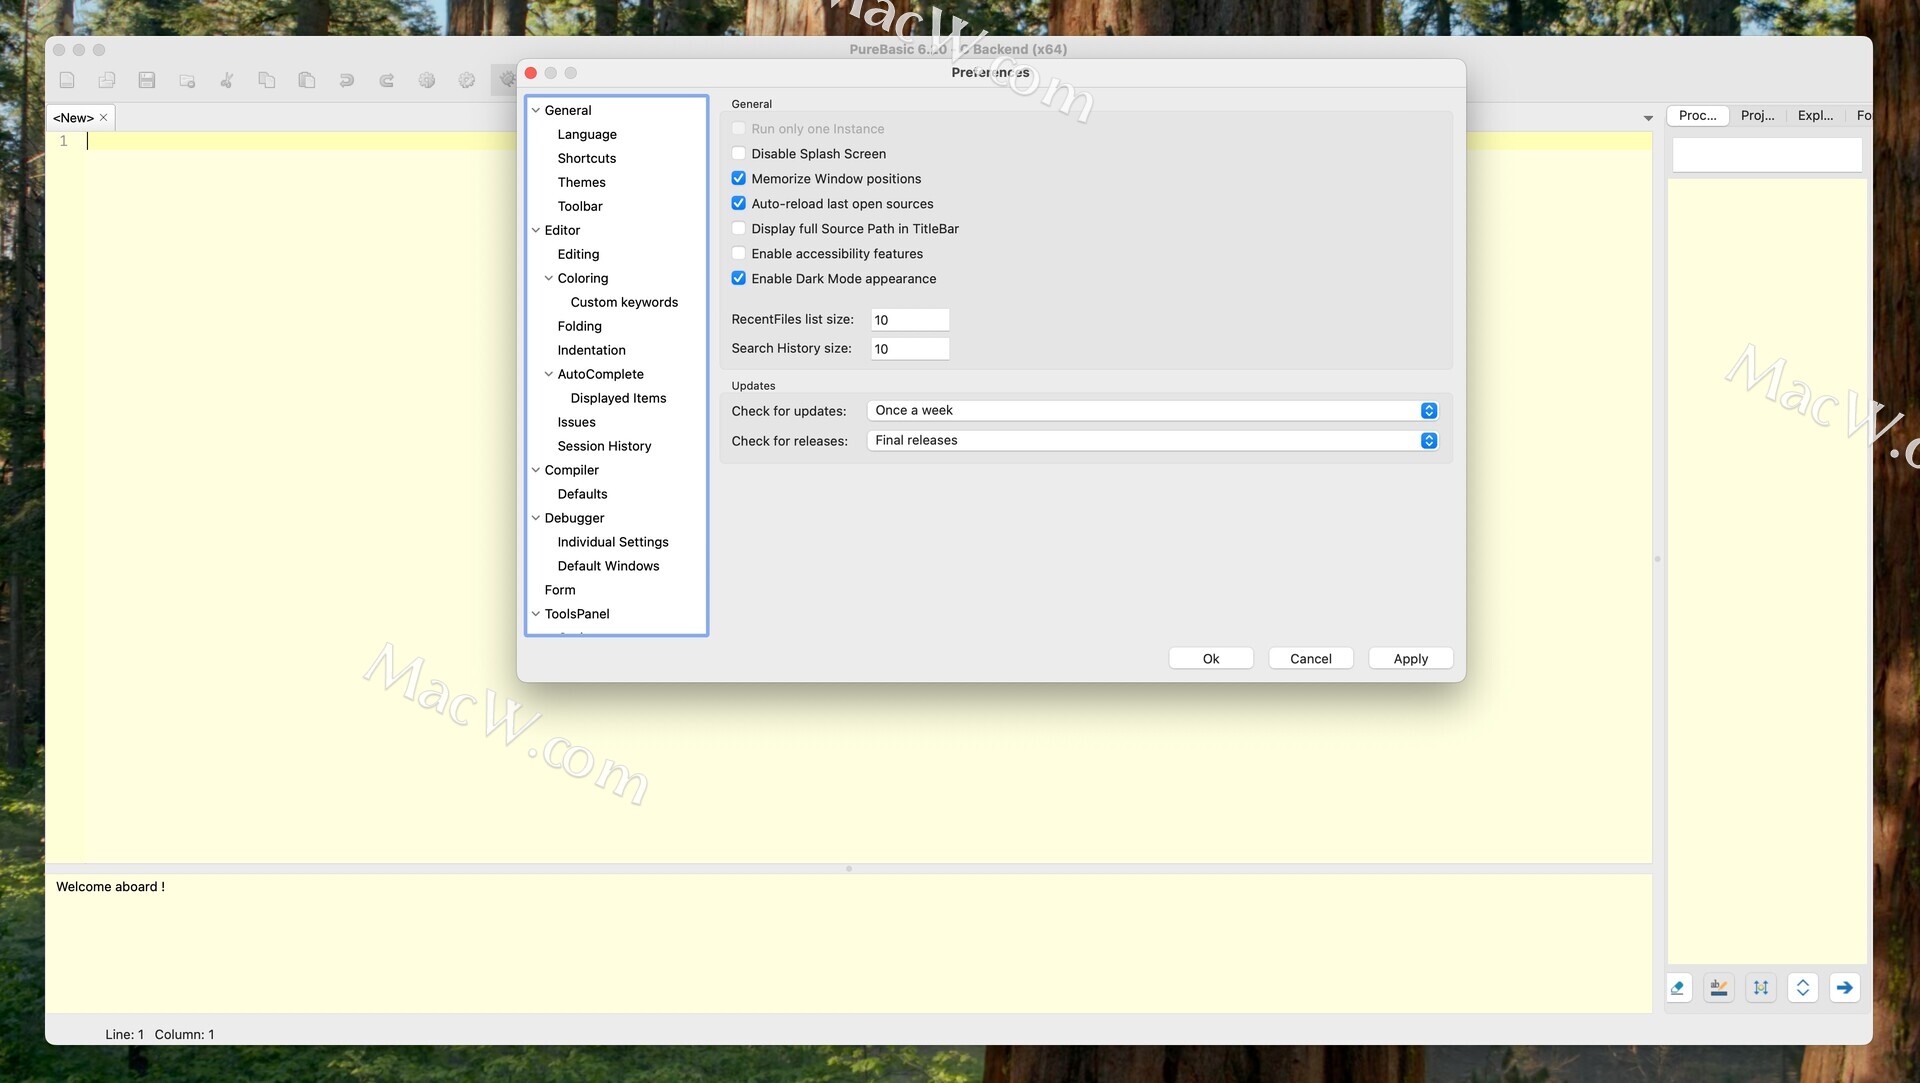The width and height of the screenshot is (1920, 1083).
Task: Uncheck Auto-reload last open sources
Action: pos(738,204)
